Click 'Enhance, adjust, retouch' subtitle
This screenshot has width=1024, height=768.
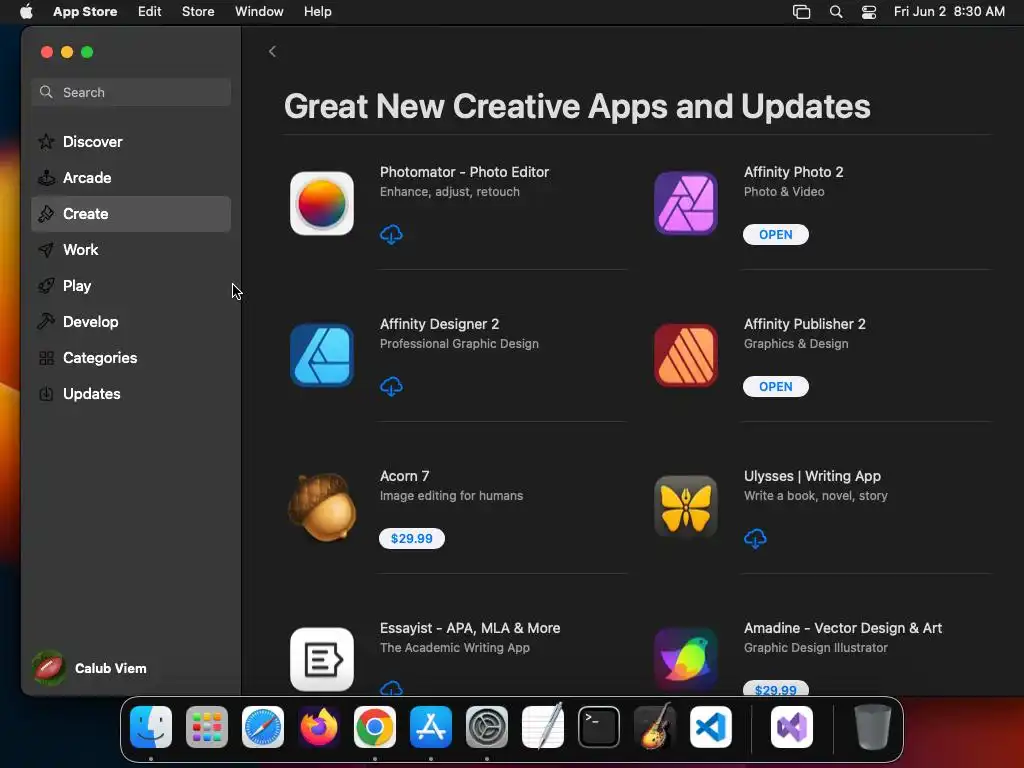449,192
